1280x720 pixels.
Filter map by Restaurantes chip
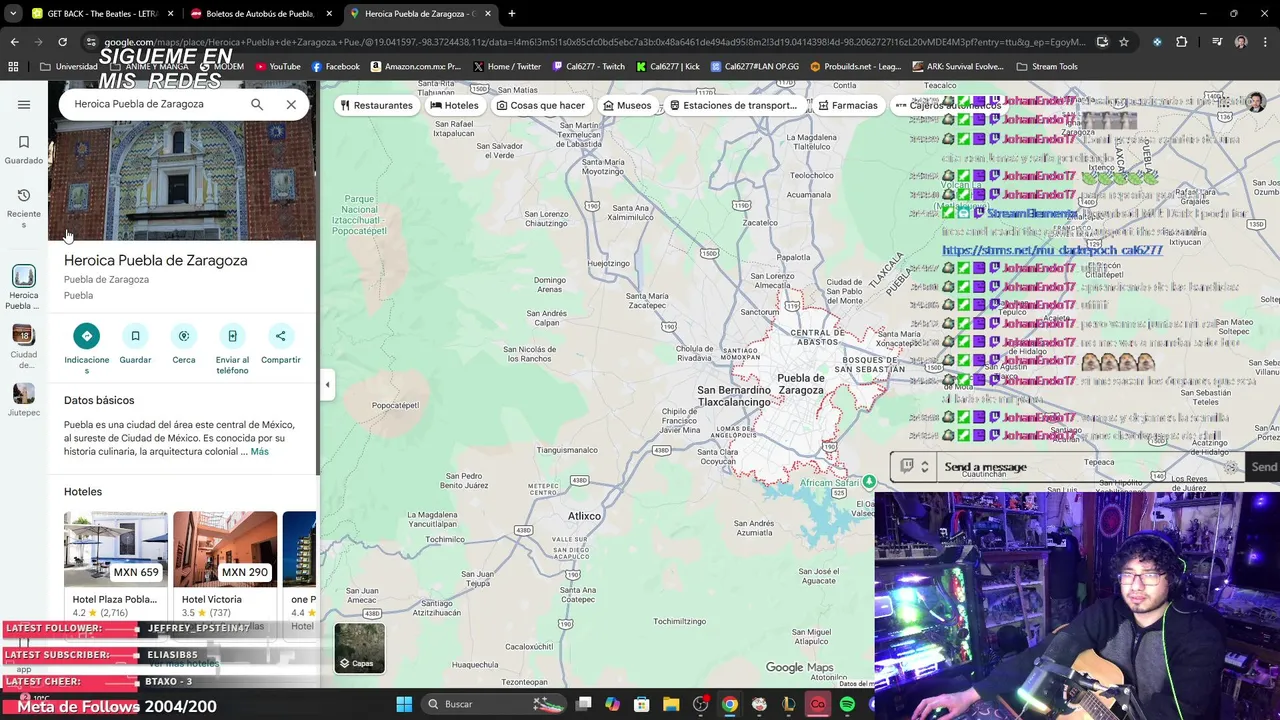(376, 105)
